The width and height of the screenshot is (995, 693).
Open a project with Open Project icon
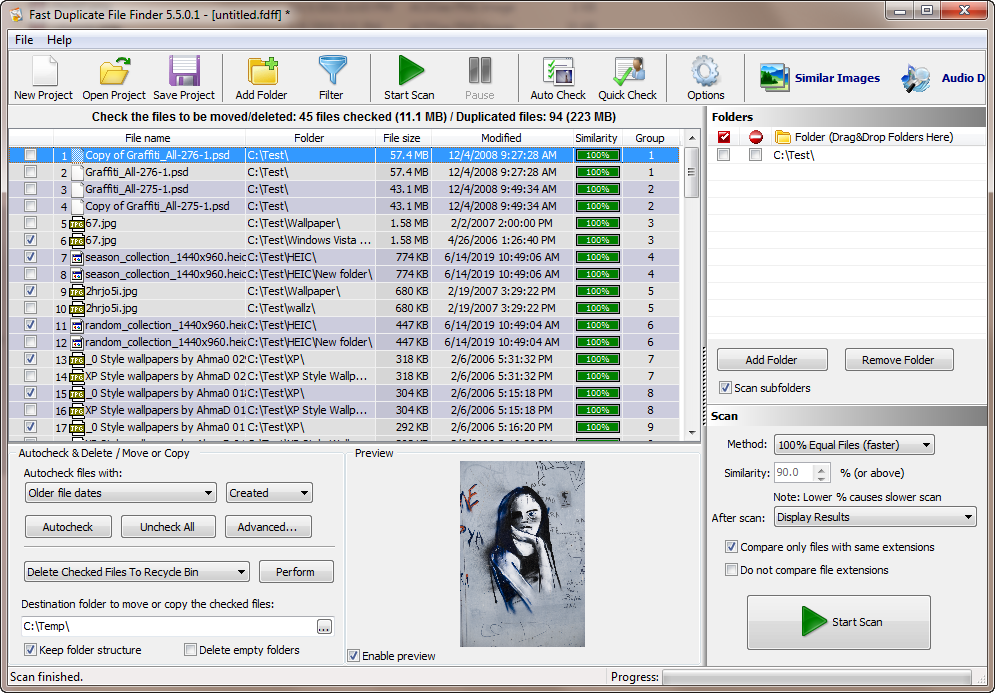tap(114, 72)
